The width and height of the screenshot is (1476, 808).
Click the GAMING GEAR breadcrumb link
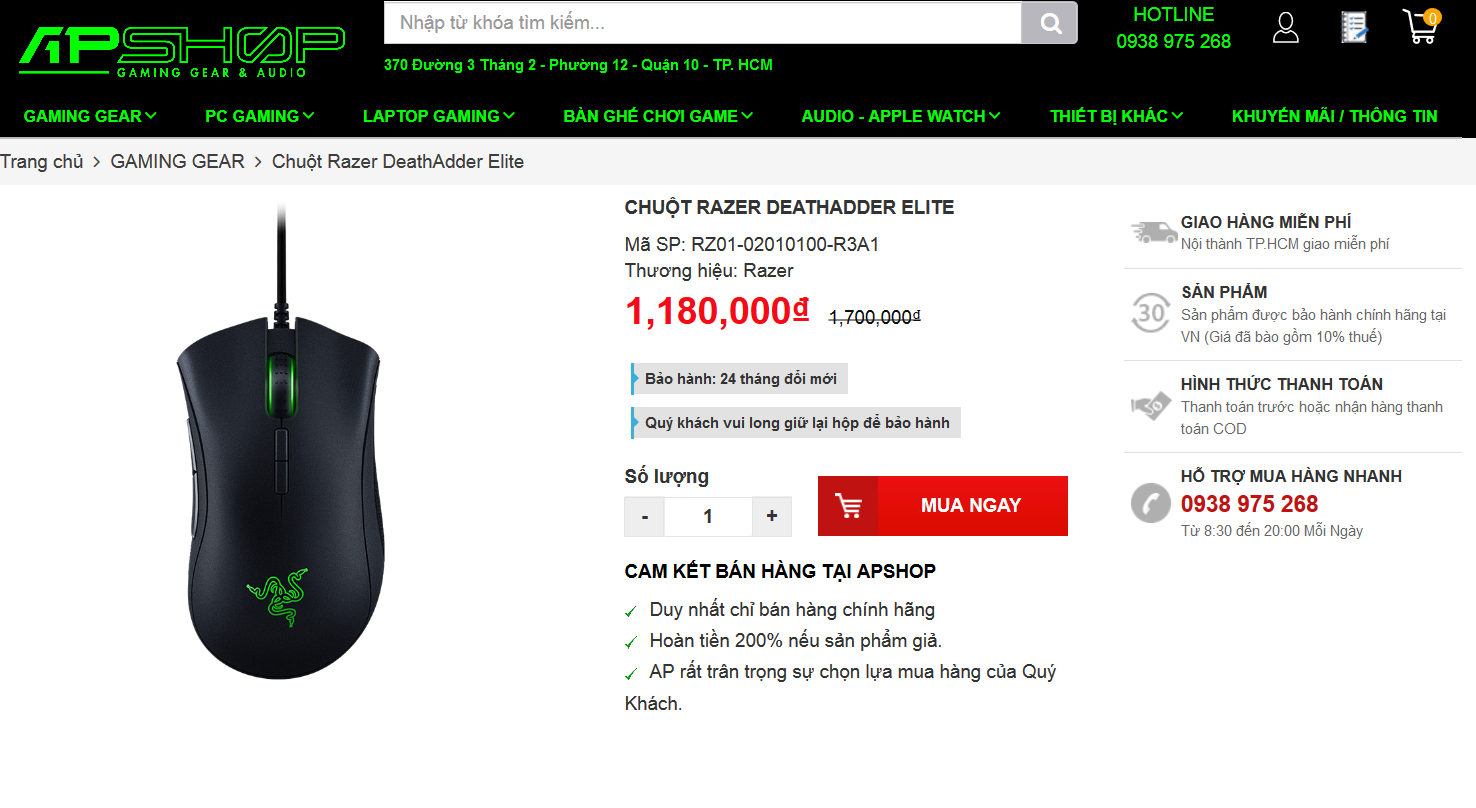click(x=178, y=161)
